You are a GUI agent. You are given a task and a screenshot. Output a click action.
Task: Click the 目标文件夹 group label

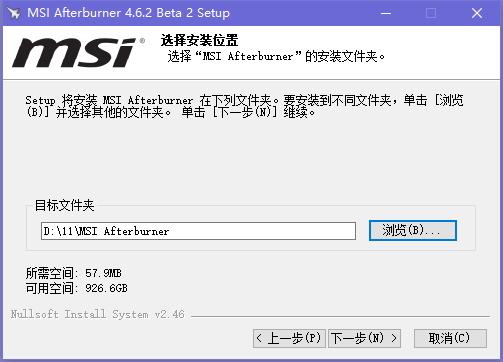tap(65, 205)
